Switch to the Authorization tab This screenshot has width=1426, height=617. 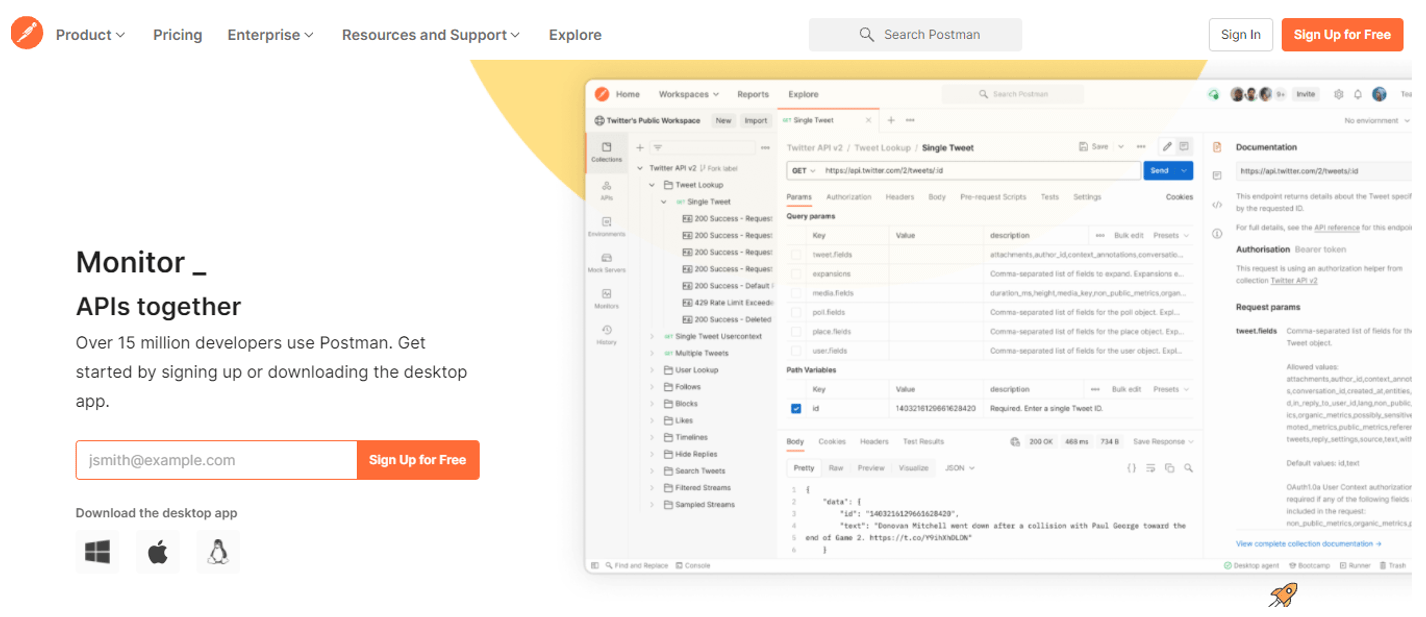coord(849,197)
